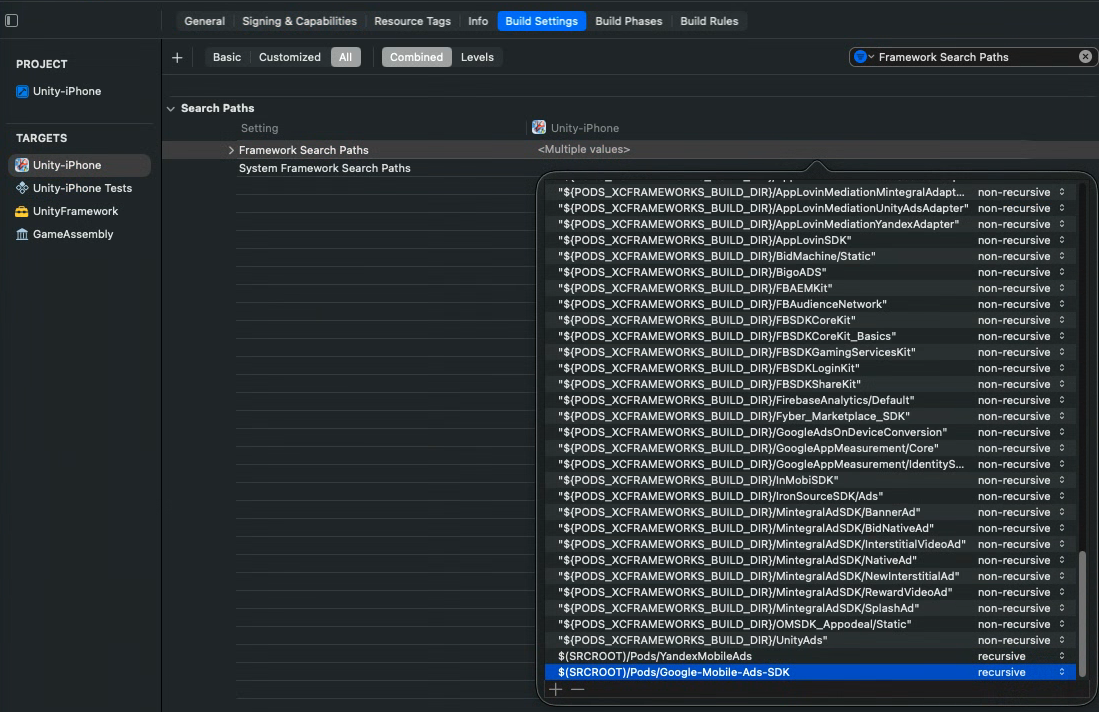Viewport: 1099px width, 712px height.
Task: Open Build Rules tab
Action: point(709,21)
